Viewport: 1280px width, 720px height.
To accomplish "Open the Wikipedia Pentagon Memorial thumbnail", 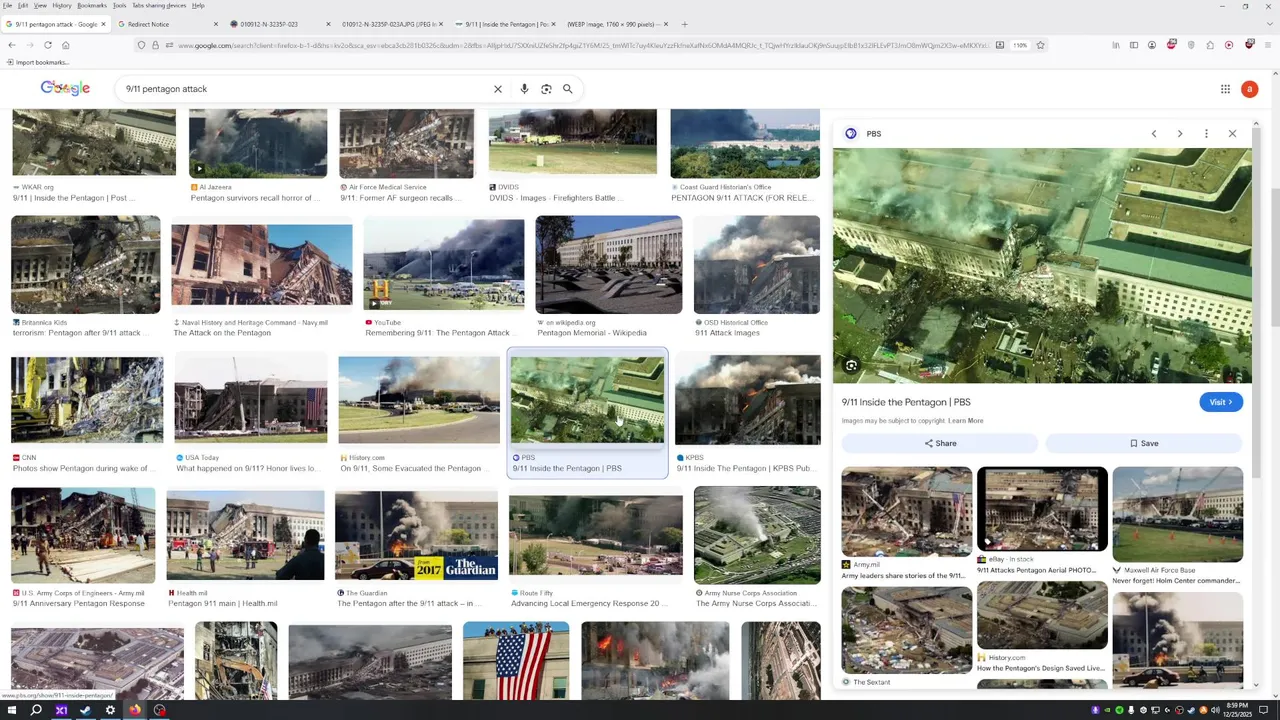I will tap(609, 265).
